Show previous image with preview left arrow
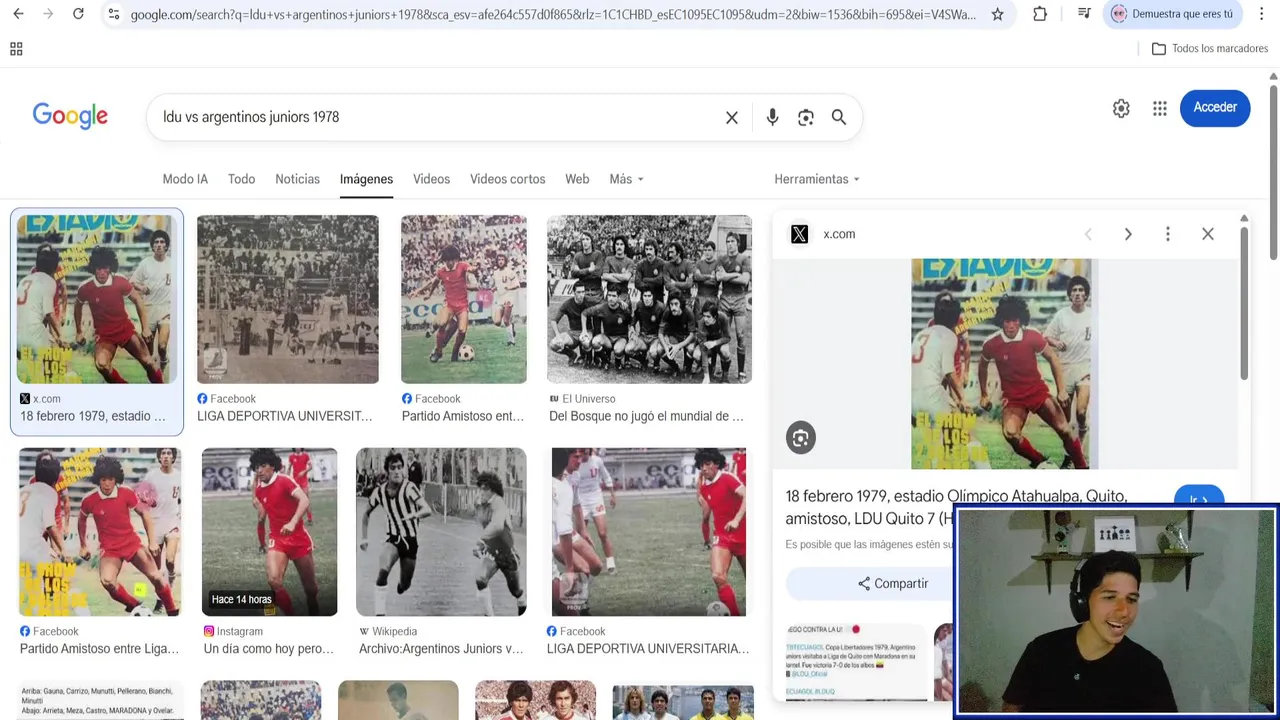 [x=1088, y=234]
